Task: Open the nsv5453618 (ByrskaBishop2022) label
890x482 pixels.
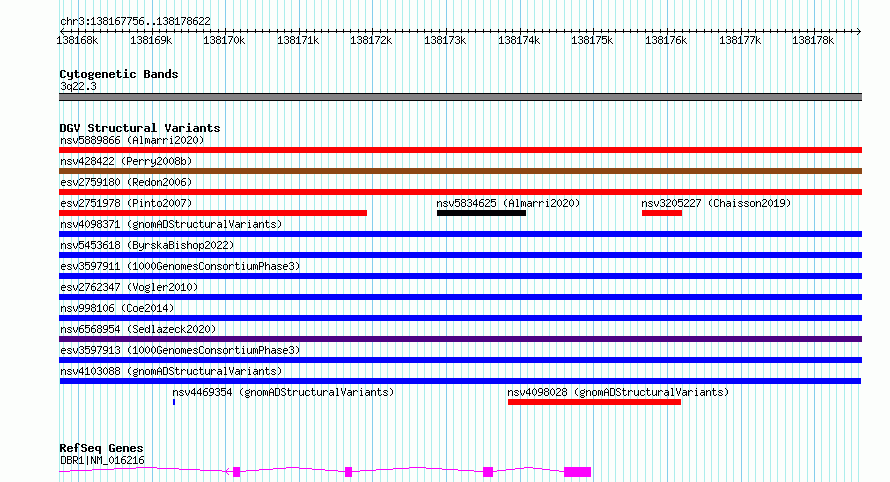Action: click(147, 245)
